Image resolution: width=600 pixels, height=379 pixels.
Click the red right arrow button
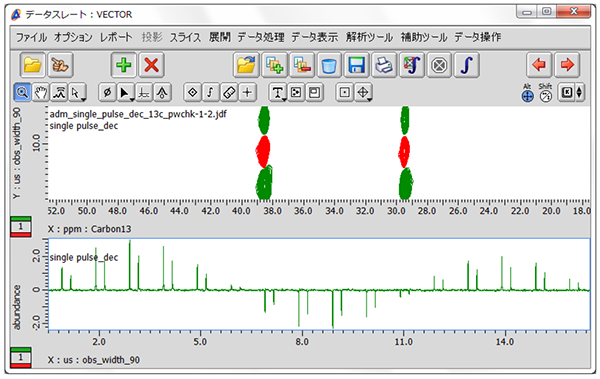click(567, 65)
